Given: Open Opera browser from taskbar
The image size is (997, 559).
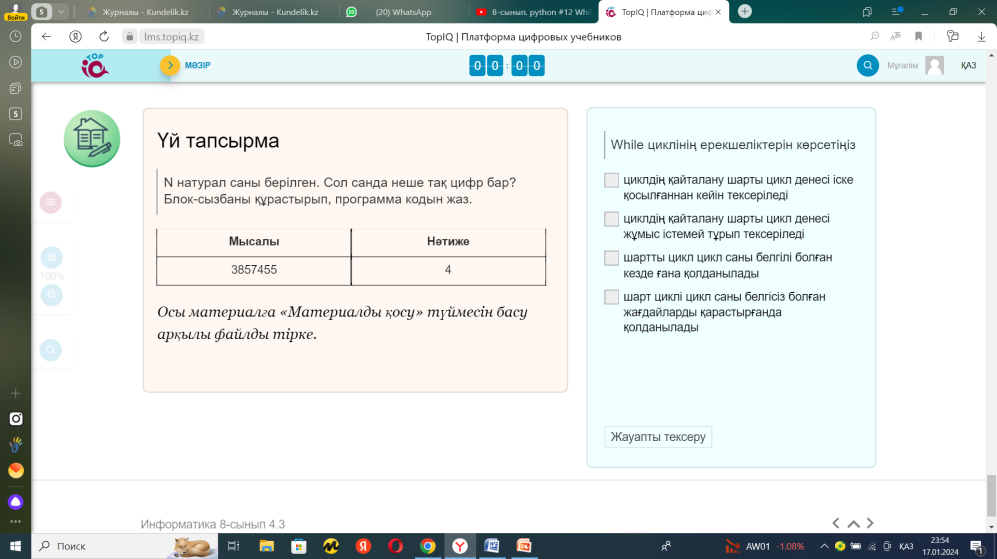Looking at the screenshot, I should point(395,546).
